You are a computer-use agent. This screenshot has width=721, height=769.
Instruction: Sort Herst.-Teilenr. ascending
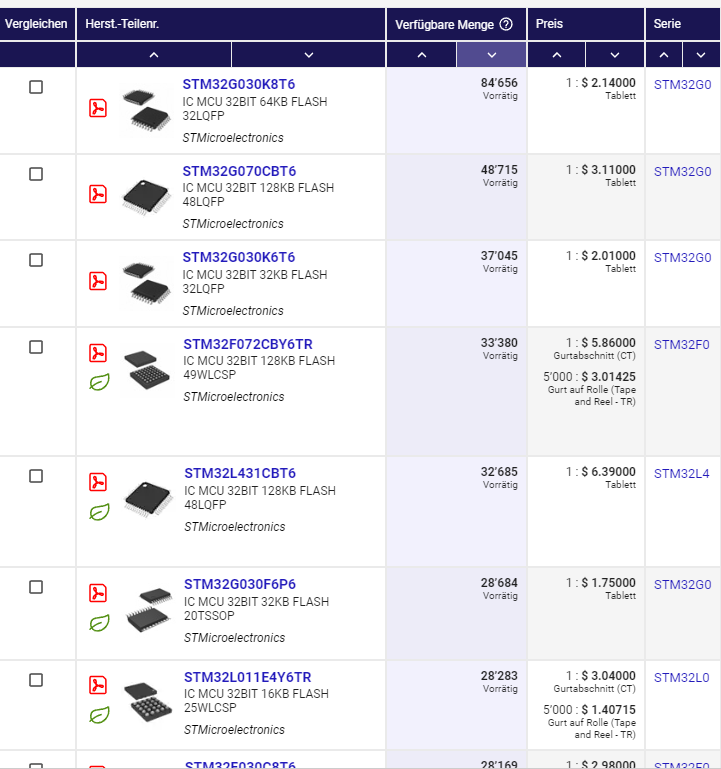154,54
